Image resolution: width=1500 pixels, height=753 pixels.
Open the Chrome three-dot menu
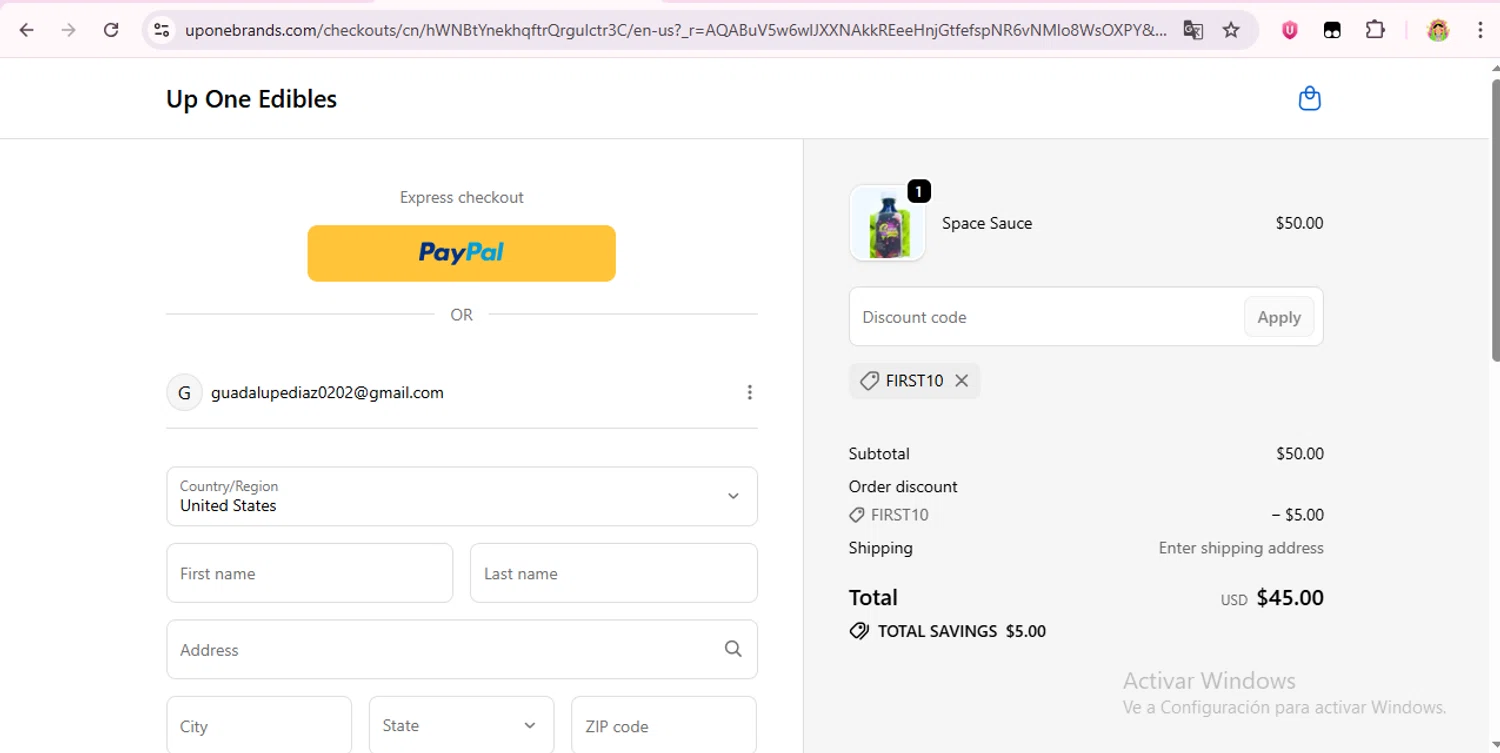click(x=1480, y=30)
